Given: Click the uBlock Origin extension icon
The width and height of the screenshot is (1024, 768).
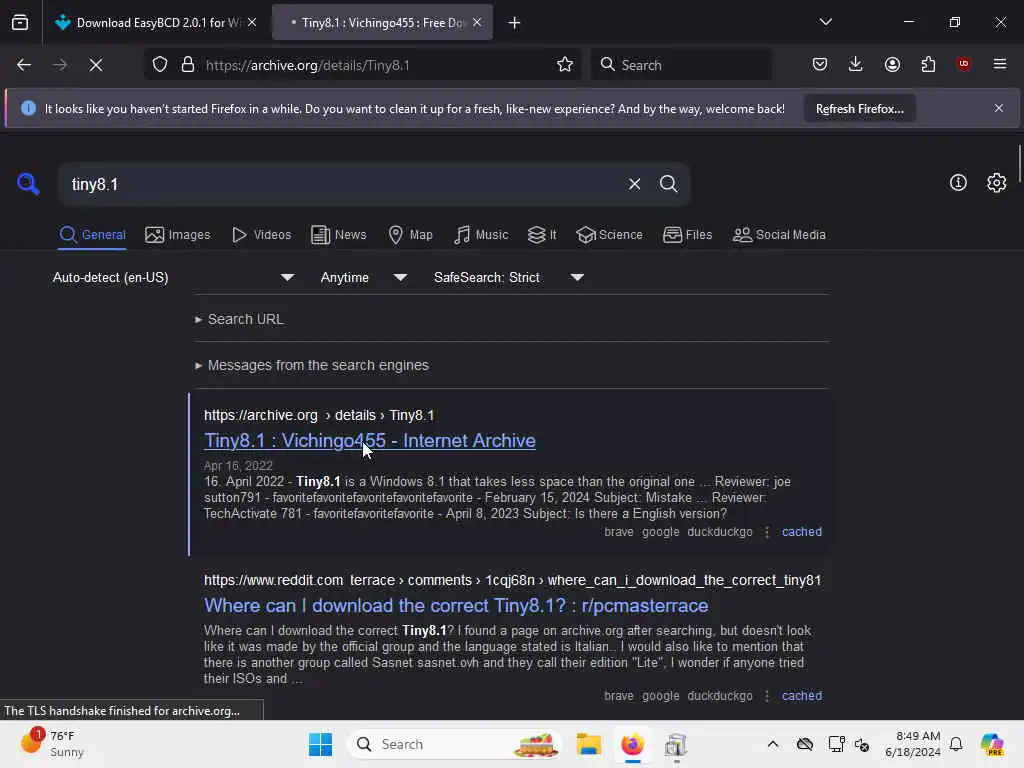Looking at the screenshot, I should coord(963,64).
